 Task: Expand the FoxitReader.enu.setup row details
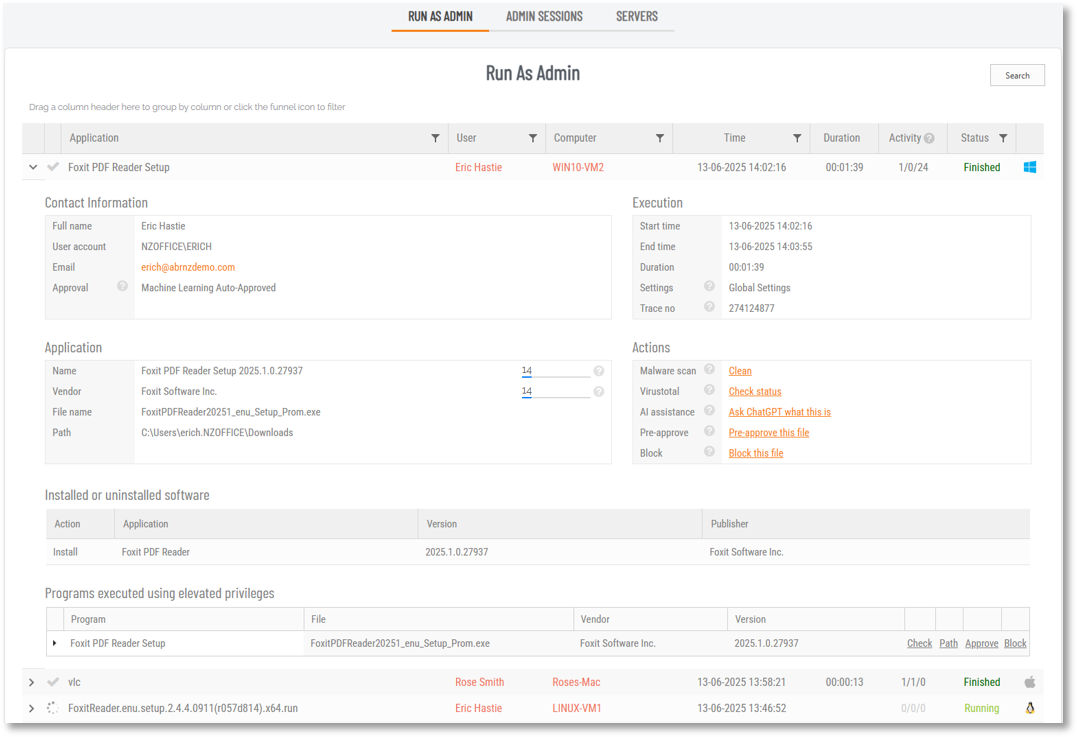point(32,708)
